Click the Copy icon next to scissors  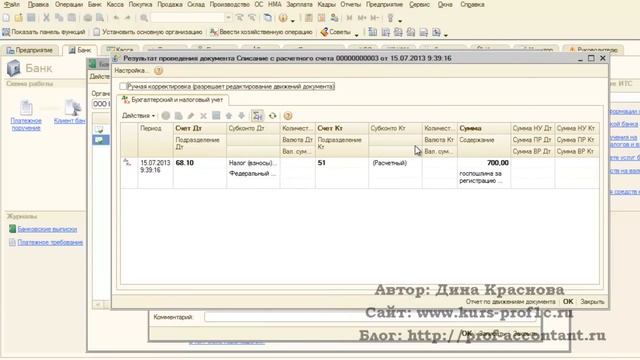(x=59, y=18)
